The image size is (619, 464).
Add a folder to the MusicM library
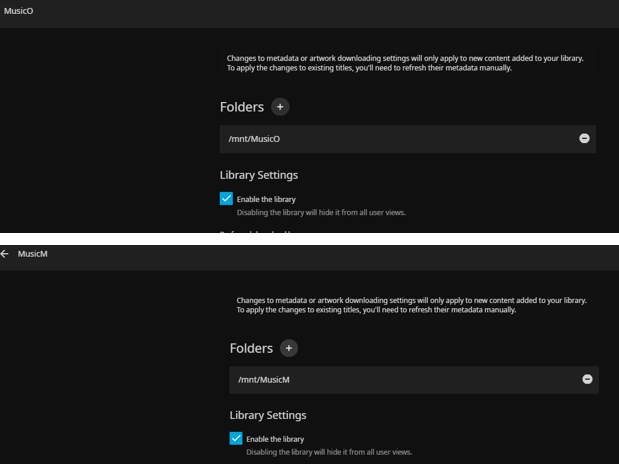tap(289, 348)
